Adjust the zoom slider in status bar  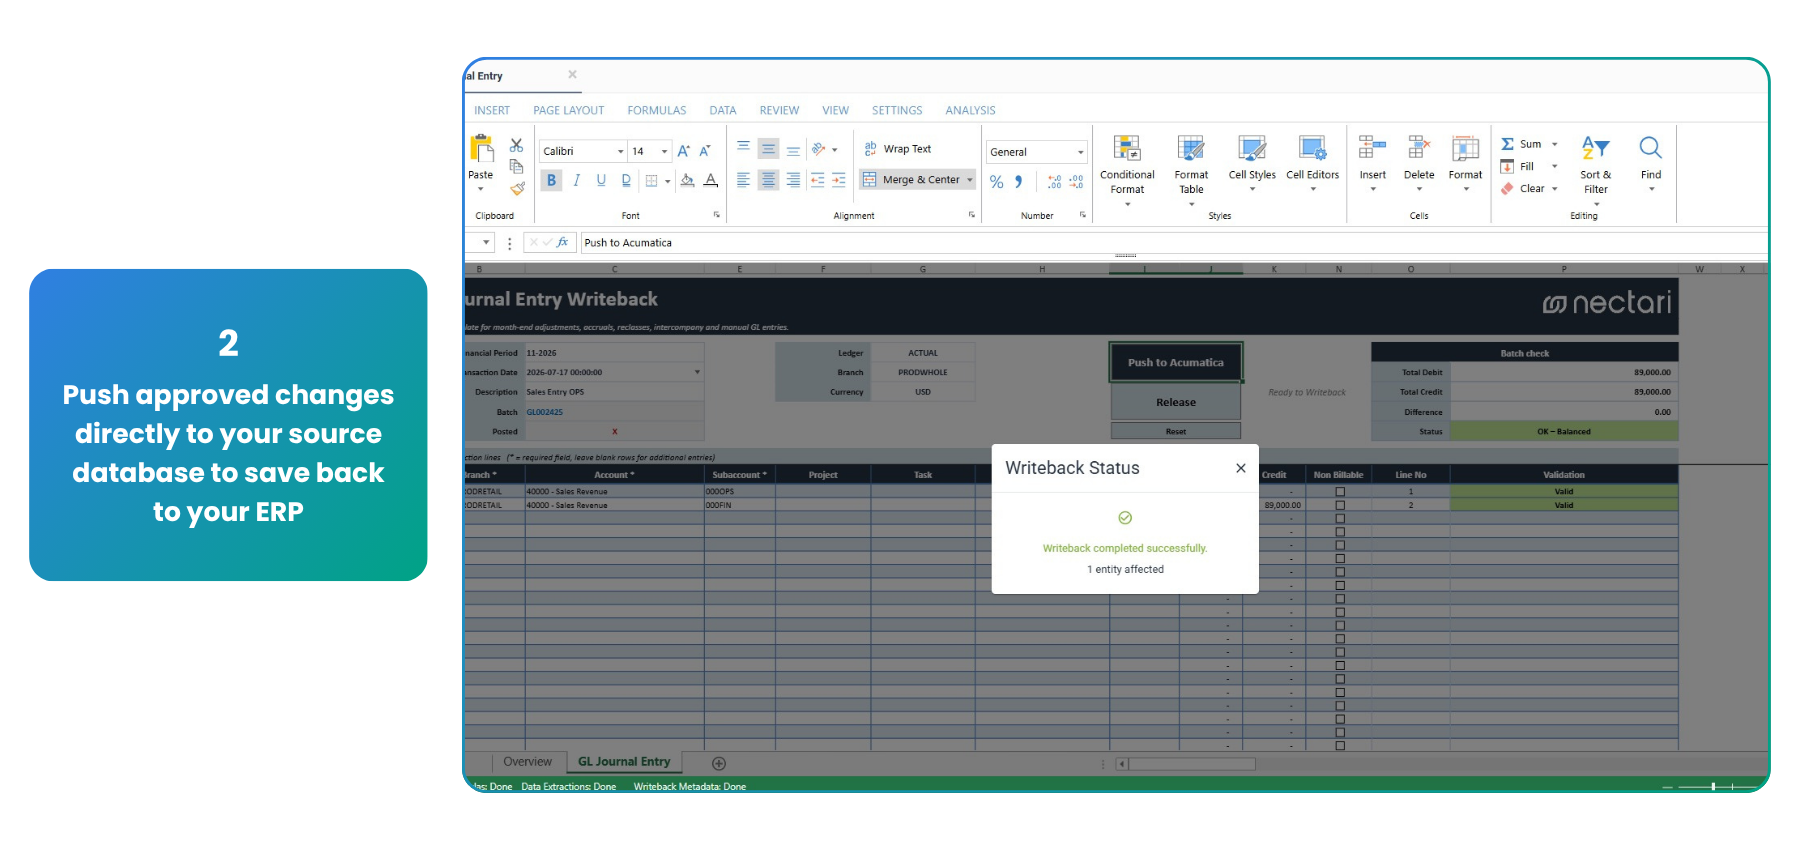click(x=1713, y=787)
